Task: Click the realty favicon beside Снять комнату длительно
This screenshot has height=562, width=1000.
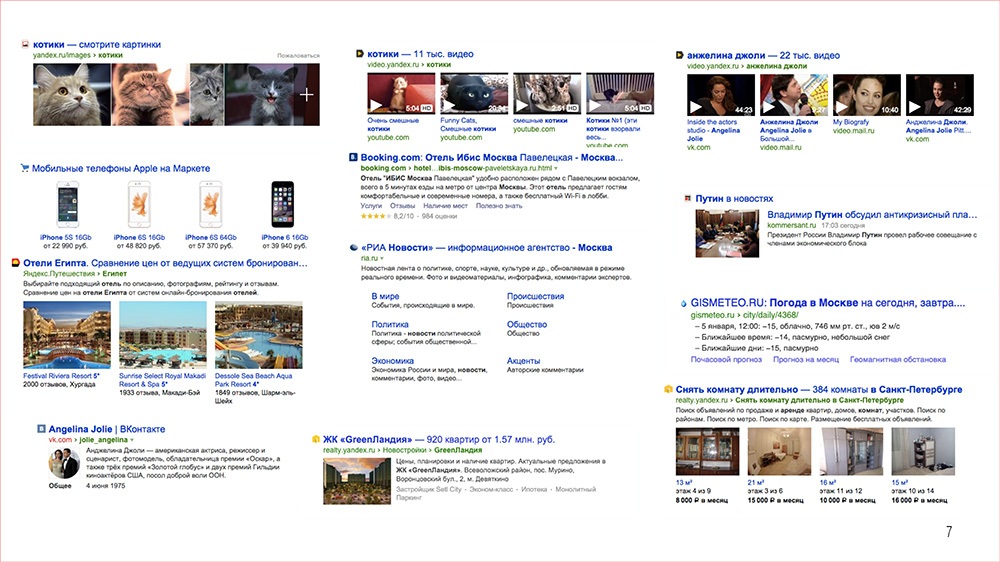Action: [668, 389]
